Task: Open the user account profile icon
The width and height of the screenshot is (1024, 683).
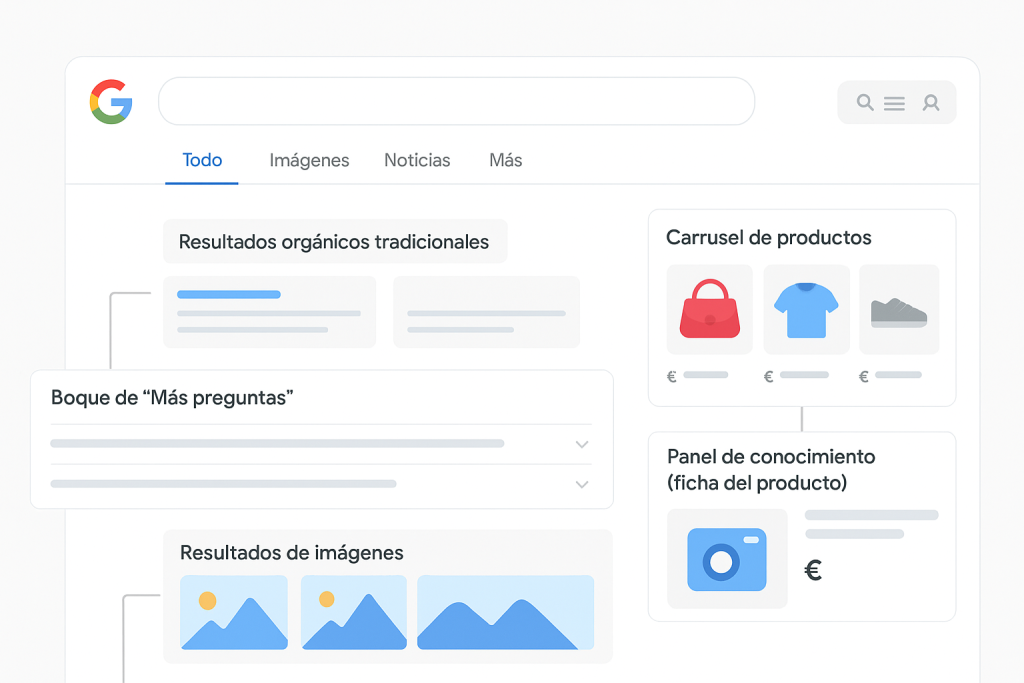Action: (x=931, y=102)
